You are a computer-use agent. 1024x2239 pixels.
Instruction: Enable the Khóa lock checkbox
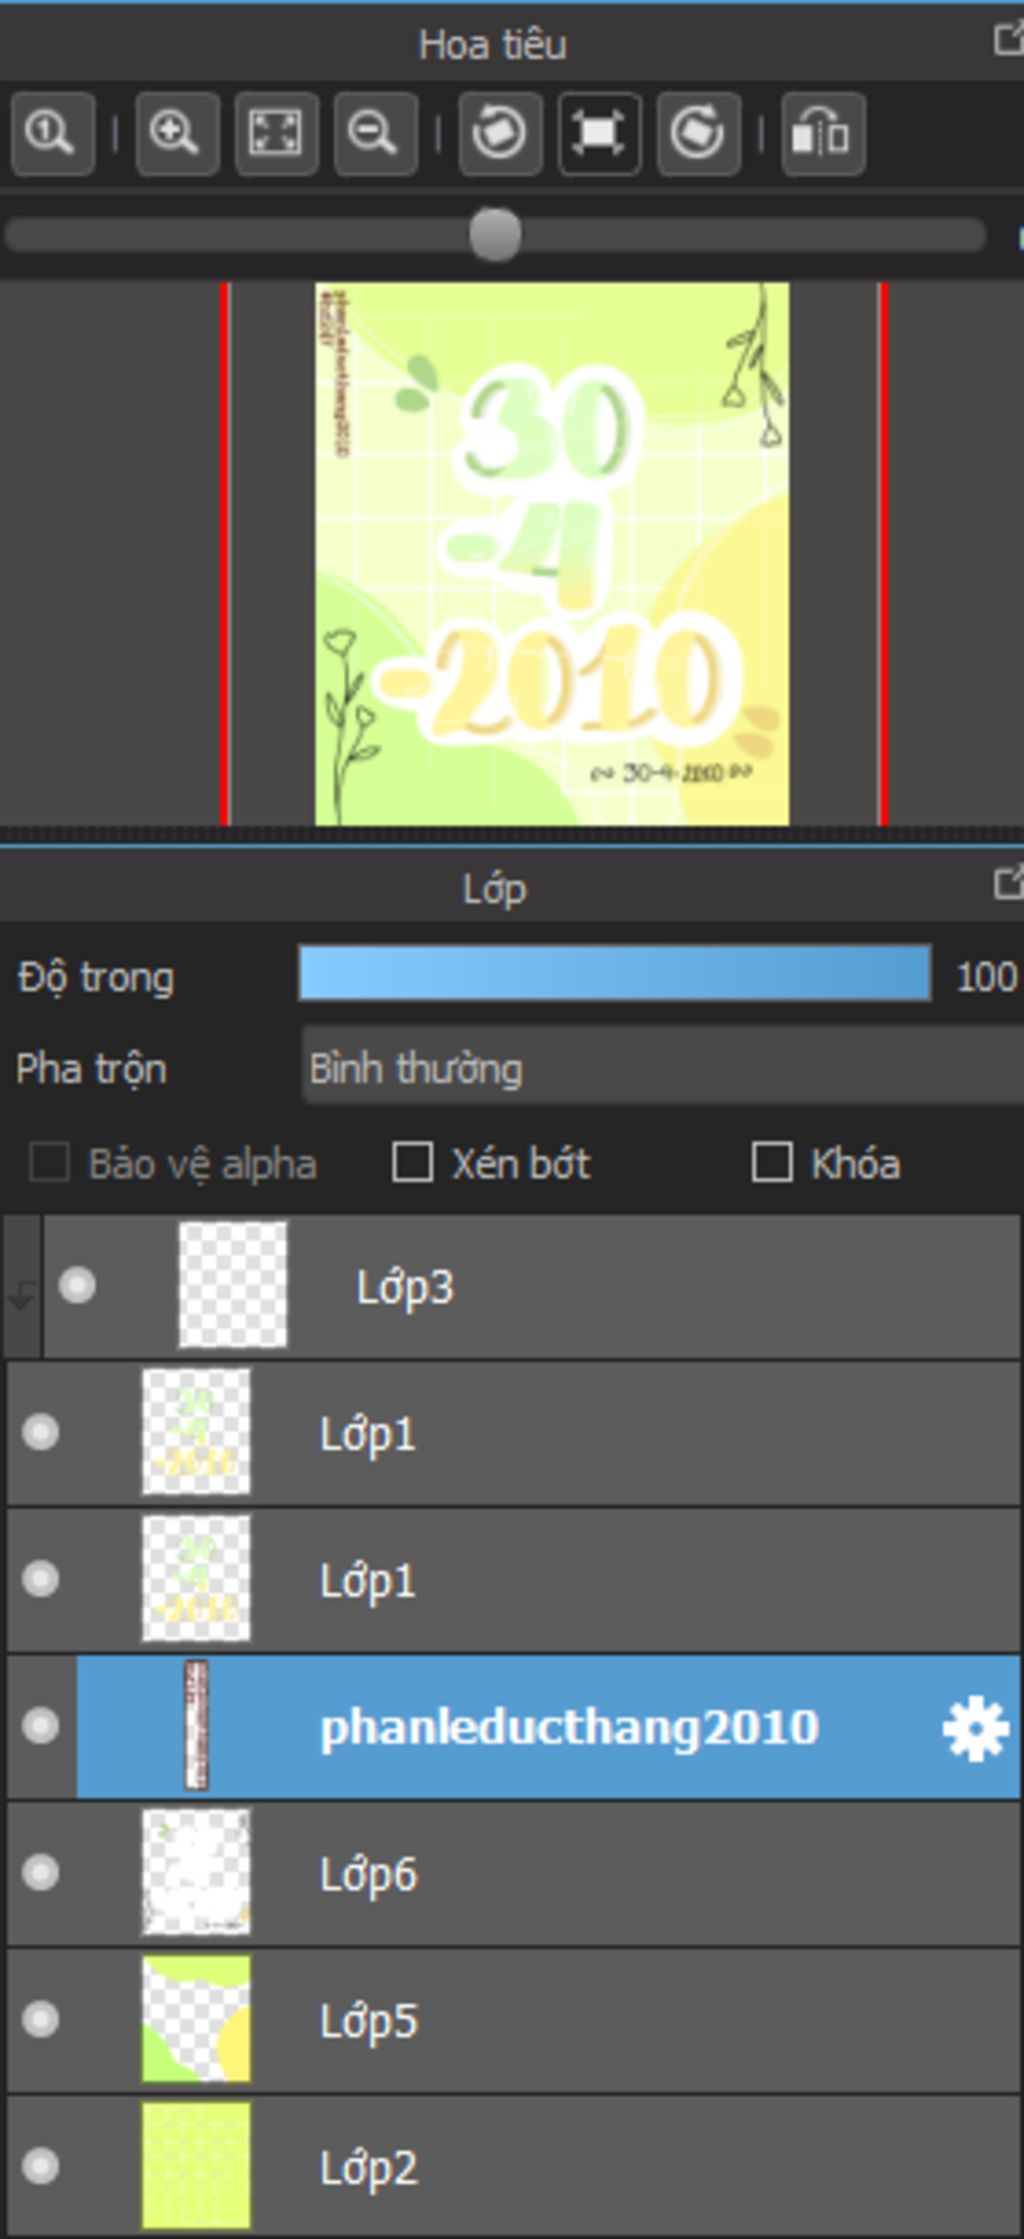771,1163
